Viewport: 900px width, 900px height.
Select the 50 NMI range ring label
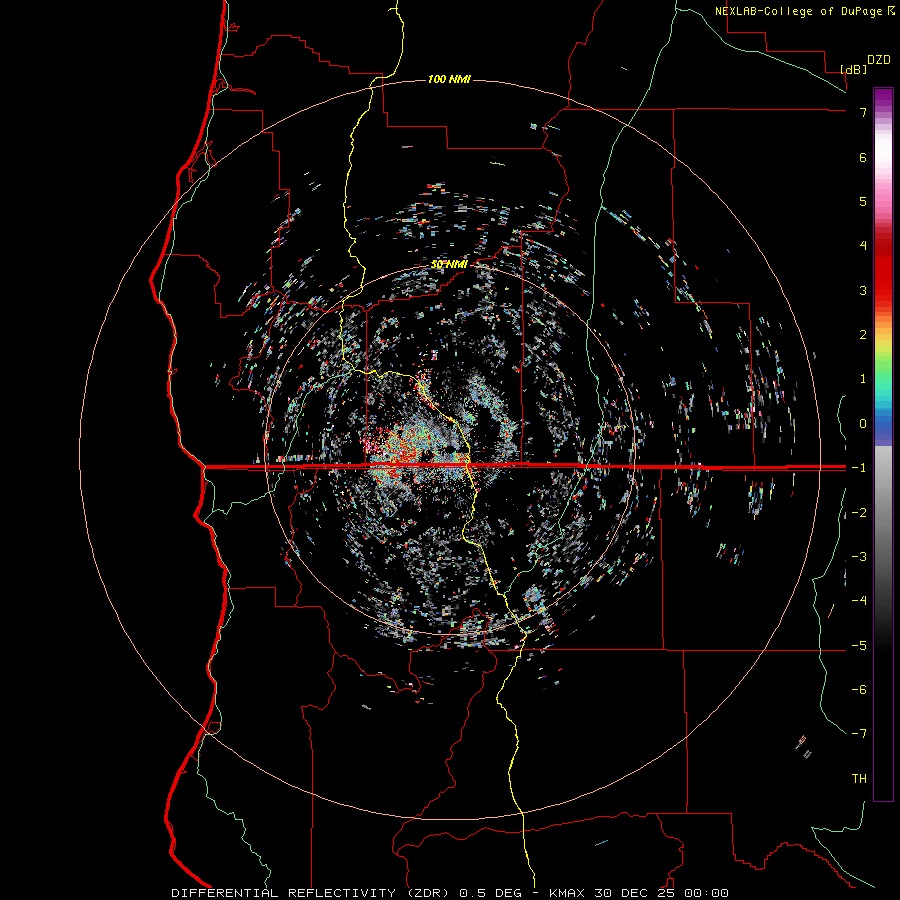tap(449, 264)
